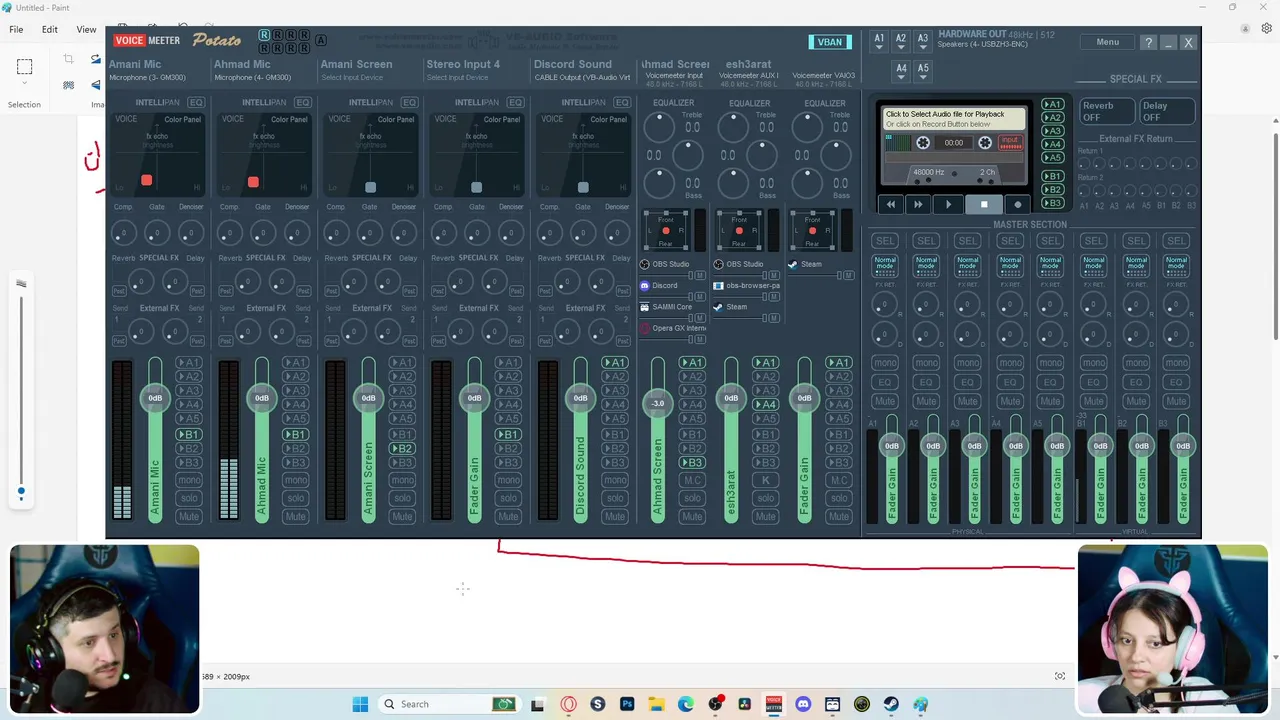Mute the Amani Mic strip
The height and width of the screenshot is (720, 1280).
(x=188, y=516)
